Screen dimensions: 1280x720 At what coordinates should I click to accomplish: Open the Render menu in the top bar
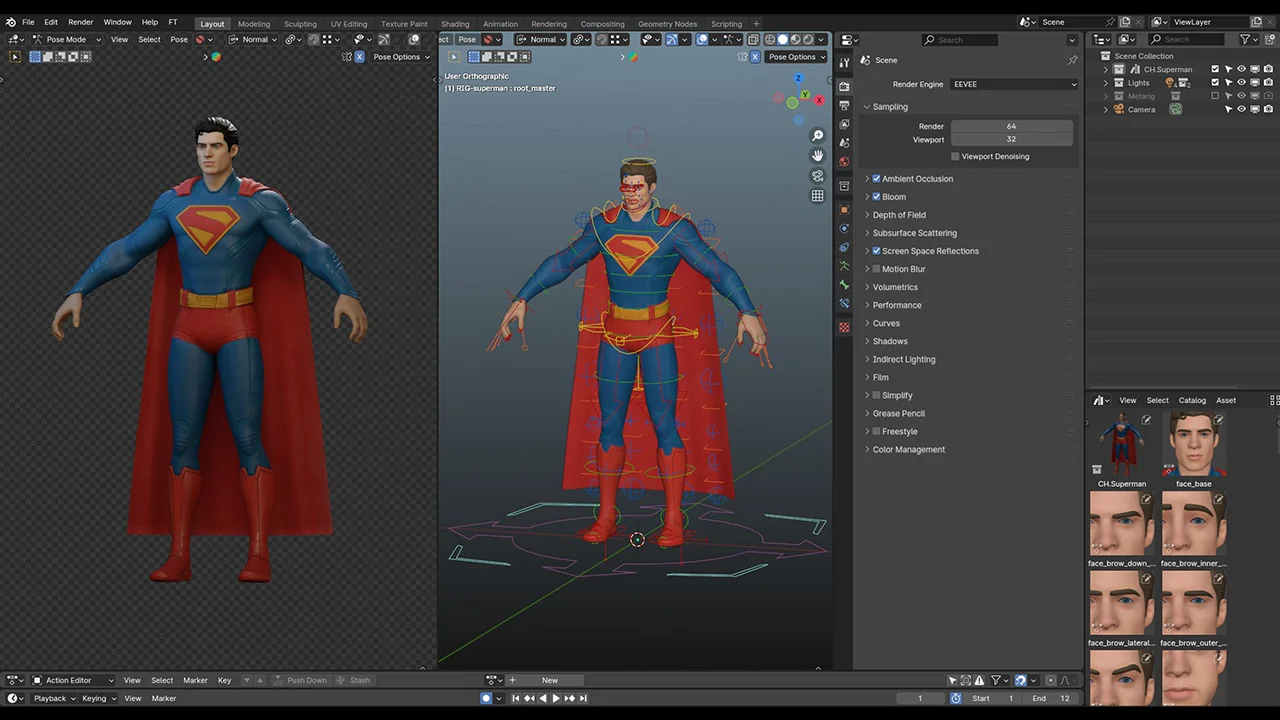pos(80,22)
